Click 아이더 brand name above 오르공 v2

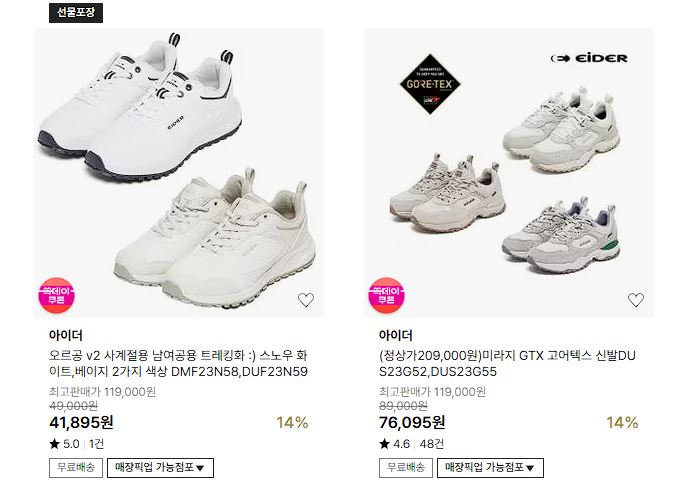tap(66, 335)
